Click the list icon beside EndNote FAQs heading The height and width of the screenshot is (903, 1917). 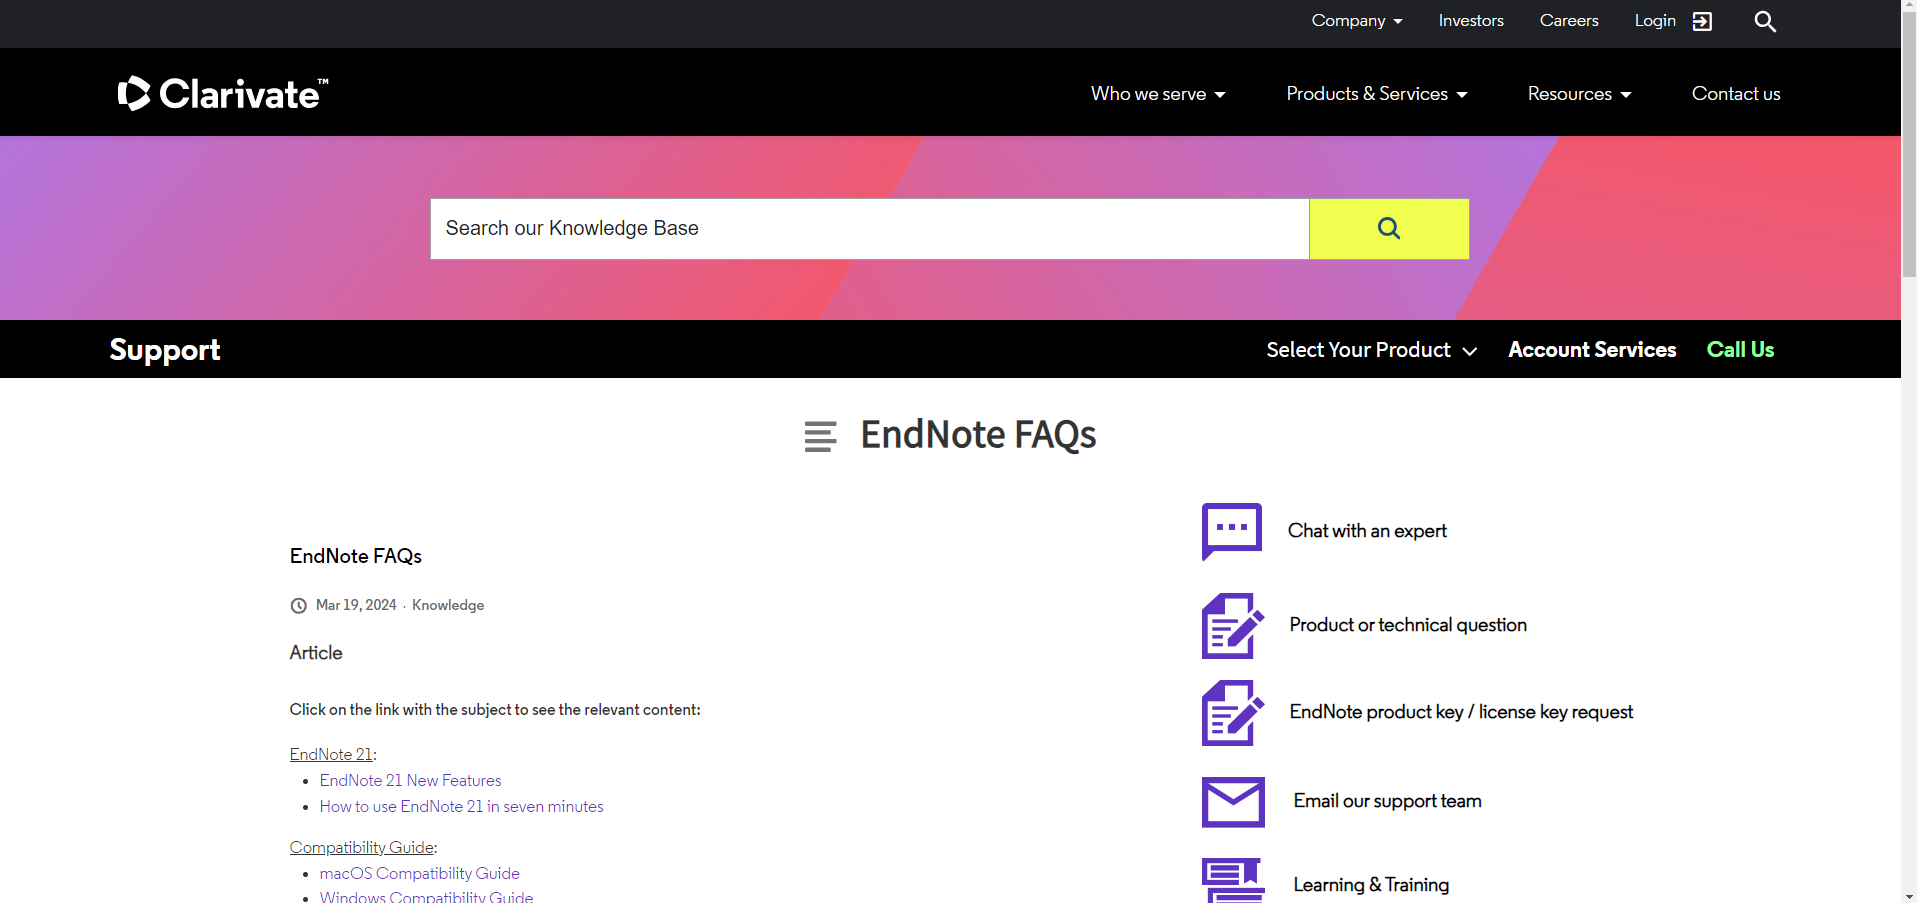(x=820, y=436)
